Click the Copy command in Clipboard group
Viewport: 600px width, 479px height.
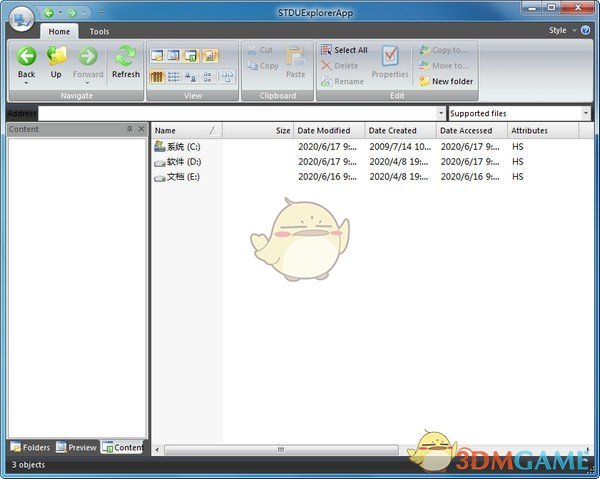[262, 66]
